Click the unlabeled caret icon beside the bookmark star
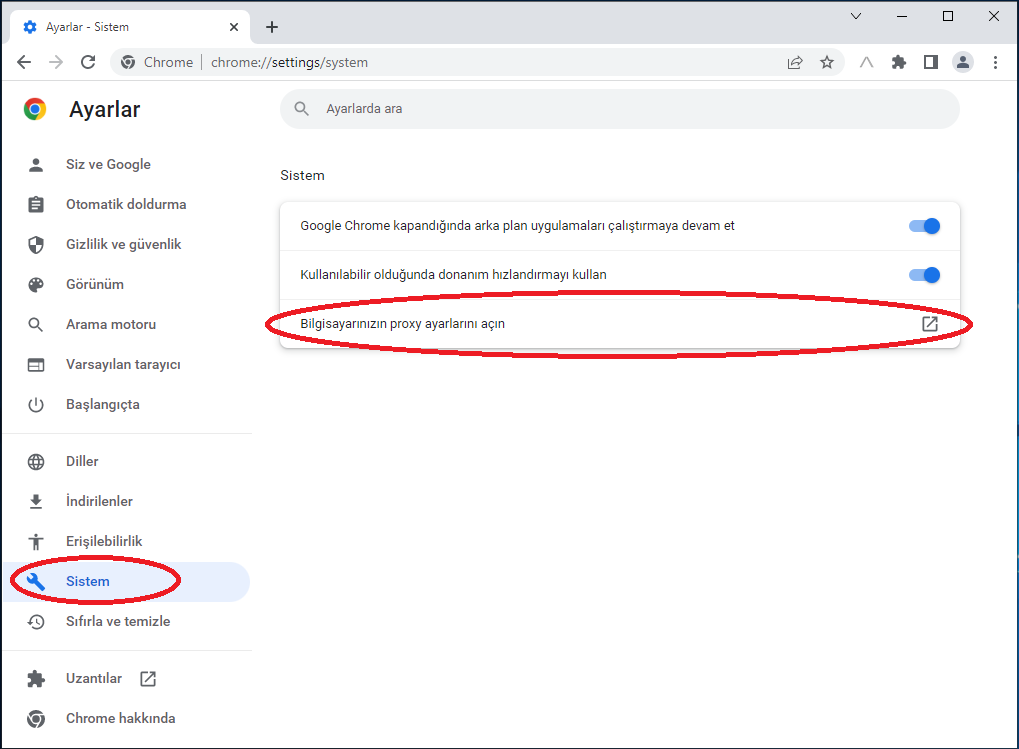Screen dimensions: 1019x749 [866, 62]
